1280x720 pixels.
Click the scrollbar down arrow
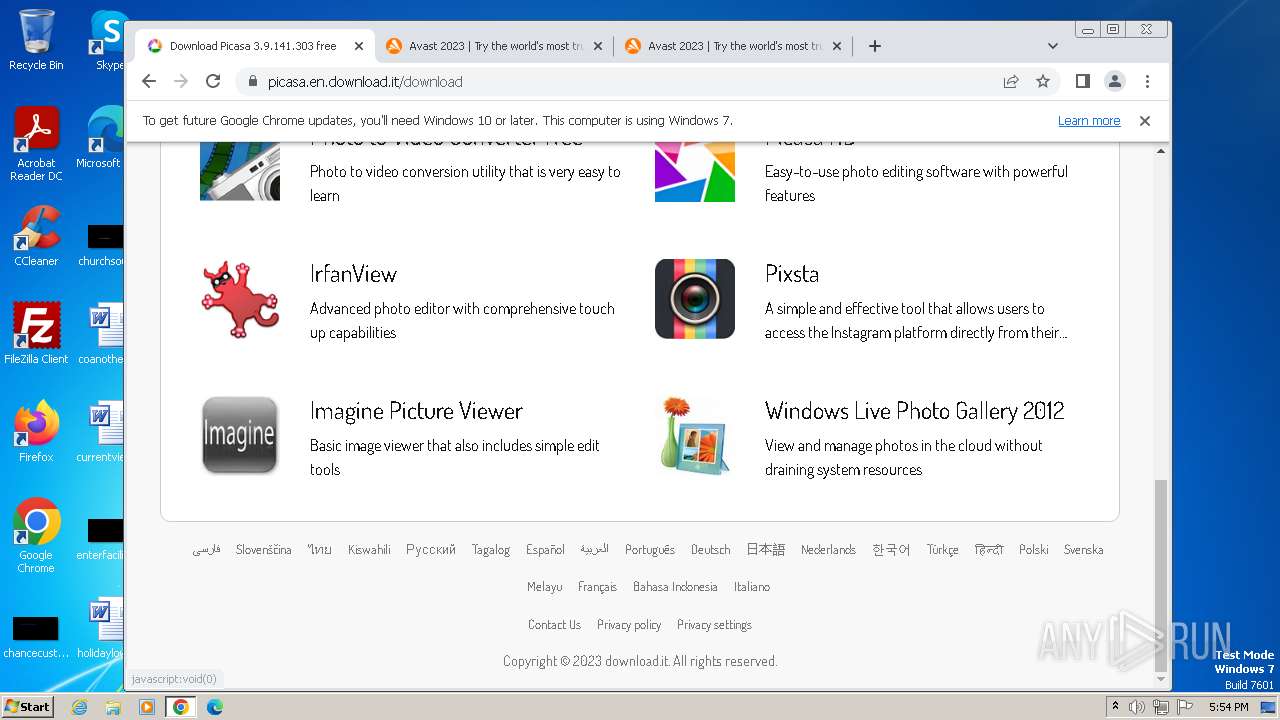[1160, 680]
